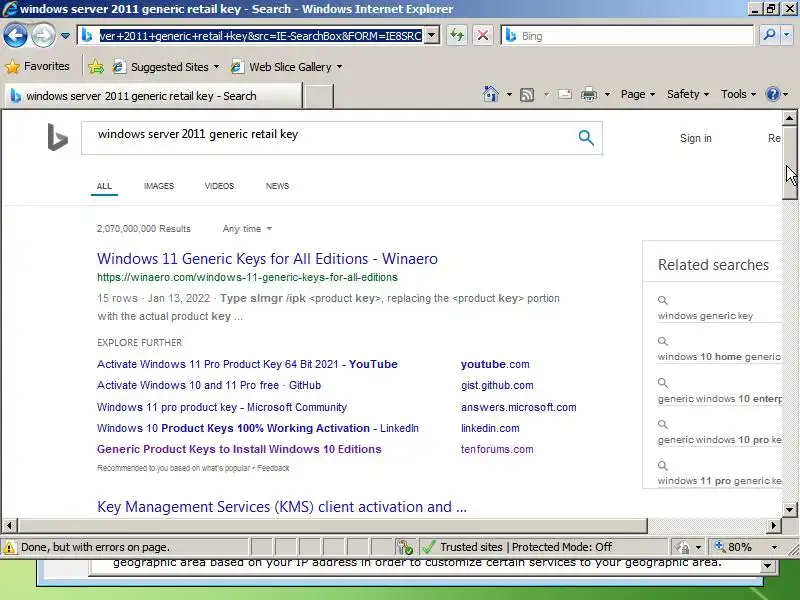Click the answers.microsoft.com domain link
This screenshot has width=800, height=600.
pos(518,407)
